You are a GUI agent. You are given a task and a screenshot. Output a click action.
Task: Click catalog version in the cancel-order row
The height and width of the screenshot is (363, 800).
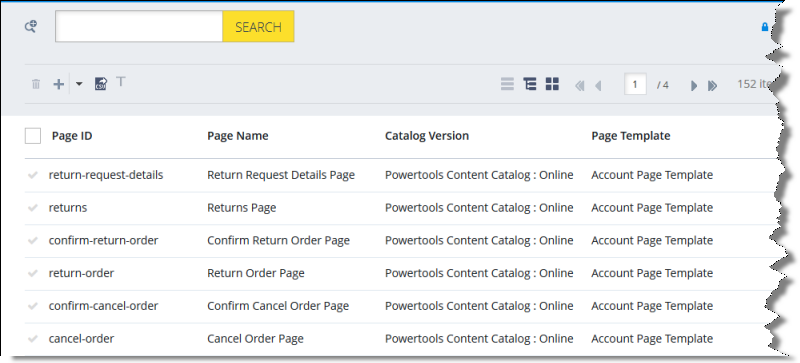pyautogui.click(x=479, y=338)
